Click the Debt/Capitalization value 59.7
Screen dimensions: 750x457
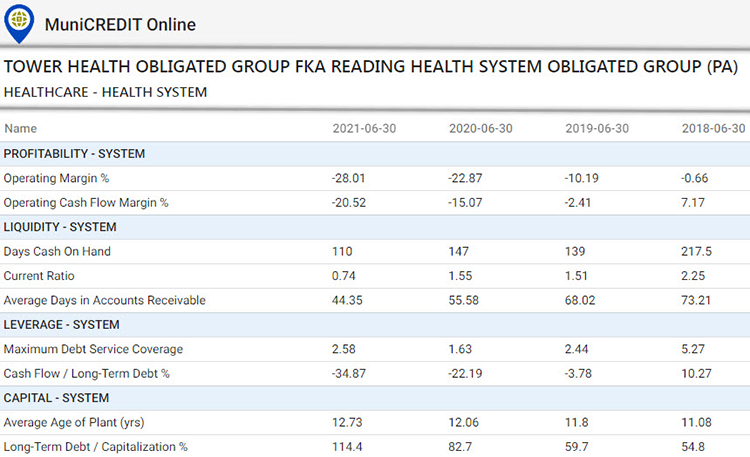tap(576, 446)
